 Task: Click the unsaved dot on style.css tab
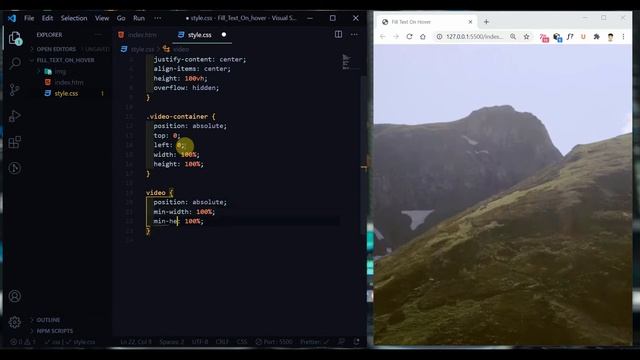coord(224,35)
